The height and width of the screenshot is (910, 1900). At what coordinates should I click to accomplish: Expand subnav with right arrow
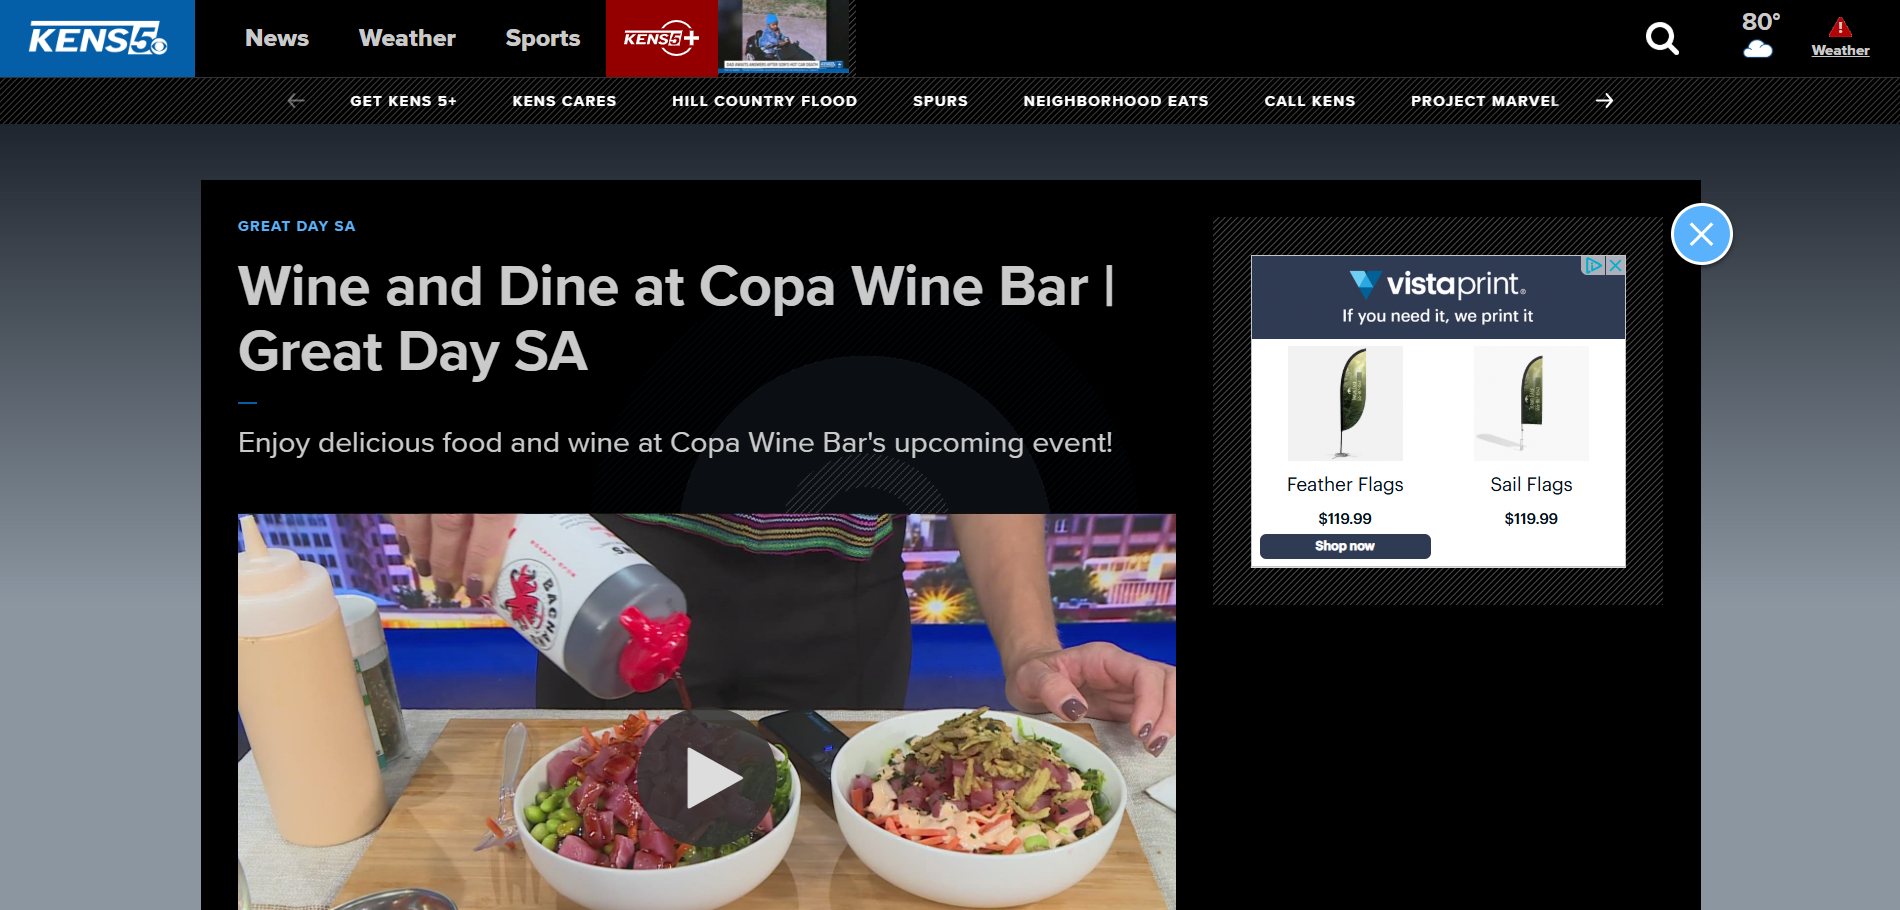(x=1605, y=101)
